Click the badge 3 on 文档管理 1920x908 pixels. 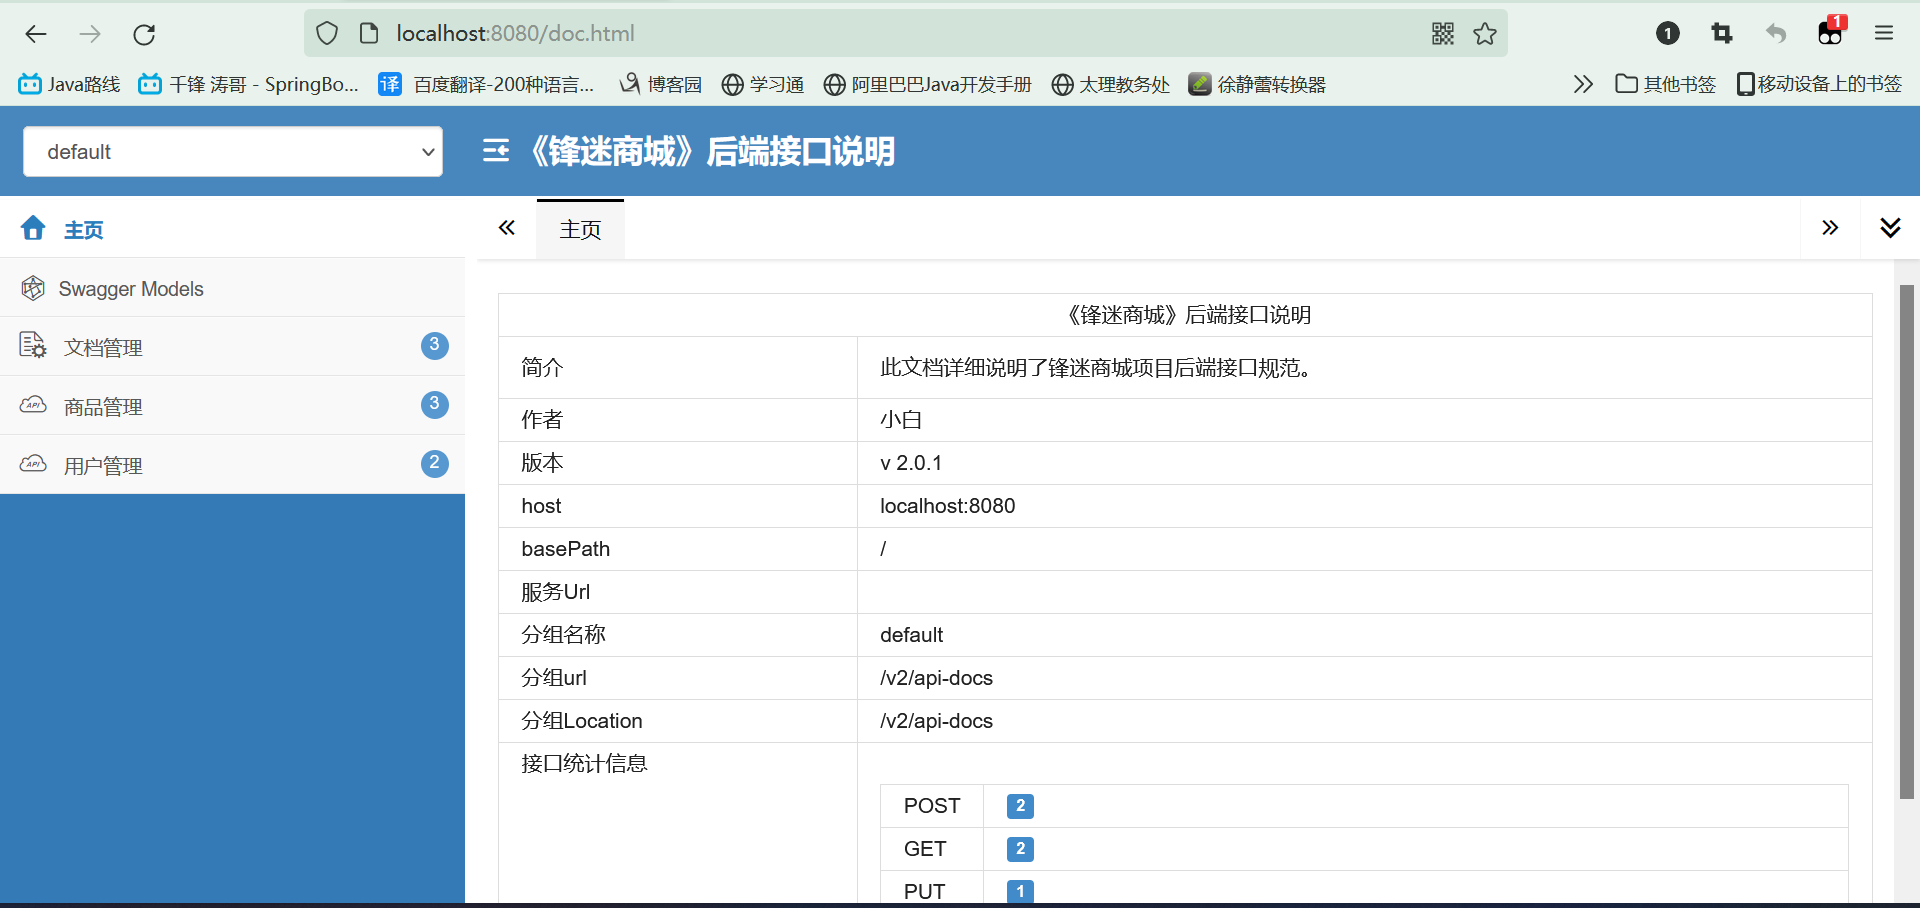click(x=434, y=345)
